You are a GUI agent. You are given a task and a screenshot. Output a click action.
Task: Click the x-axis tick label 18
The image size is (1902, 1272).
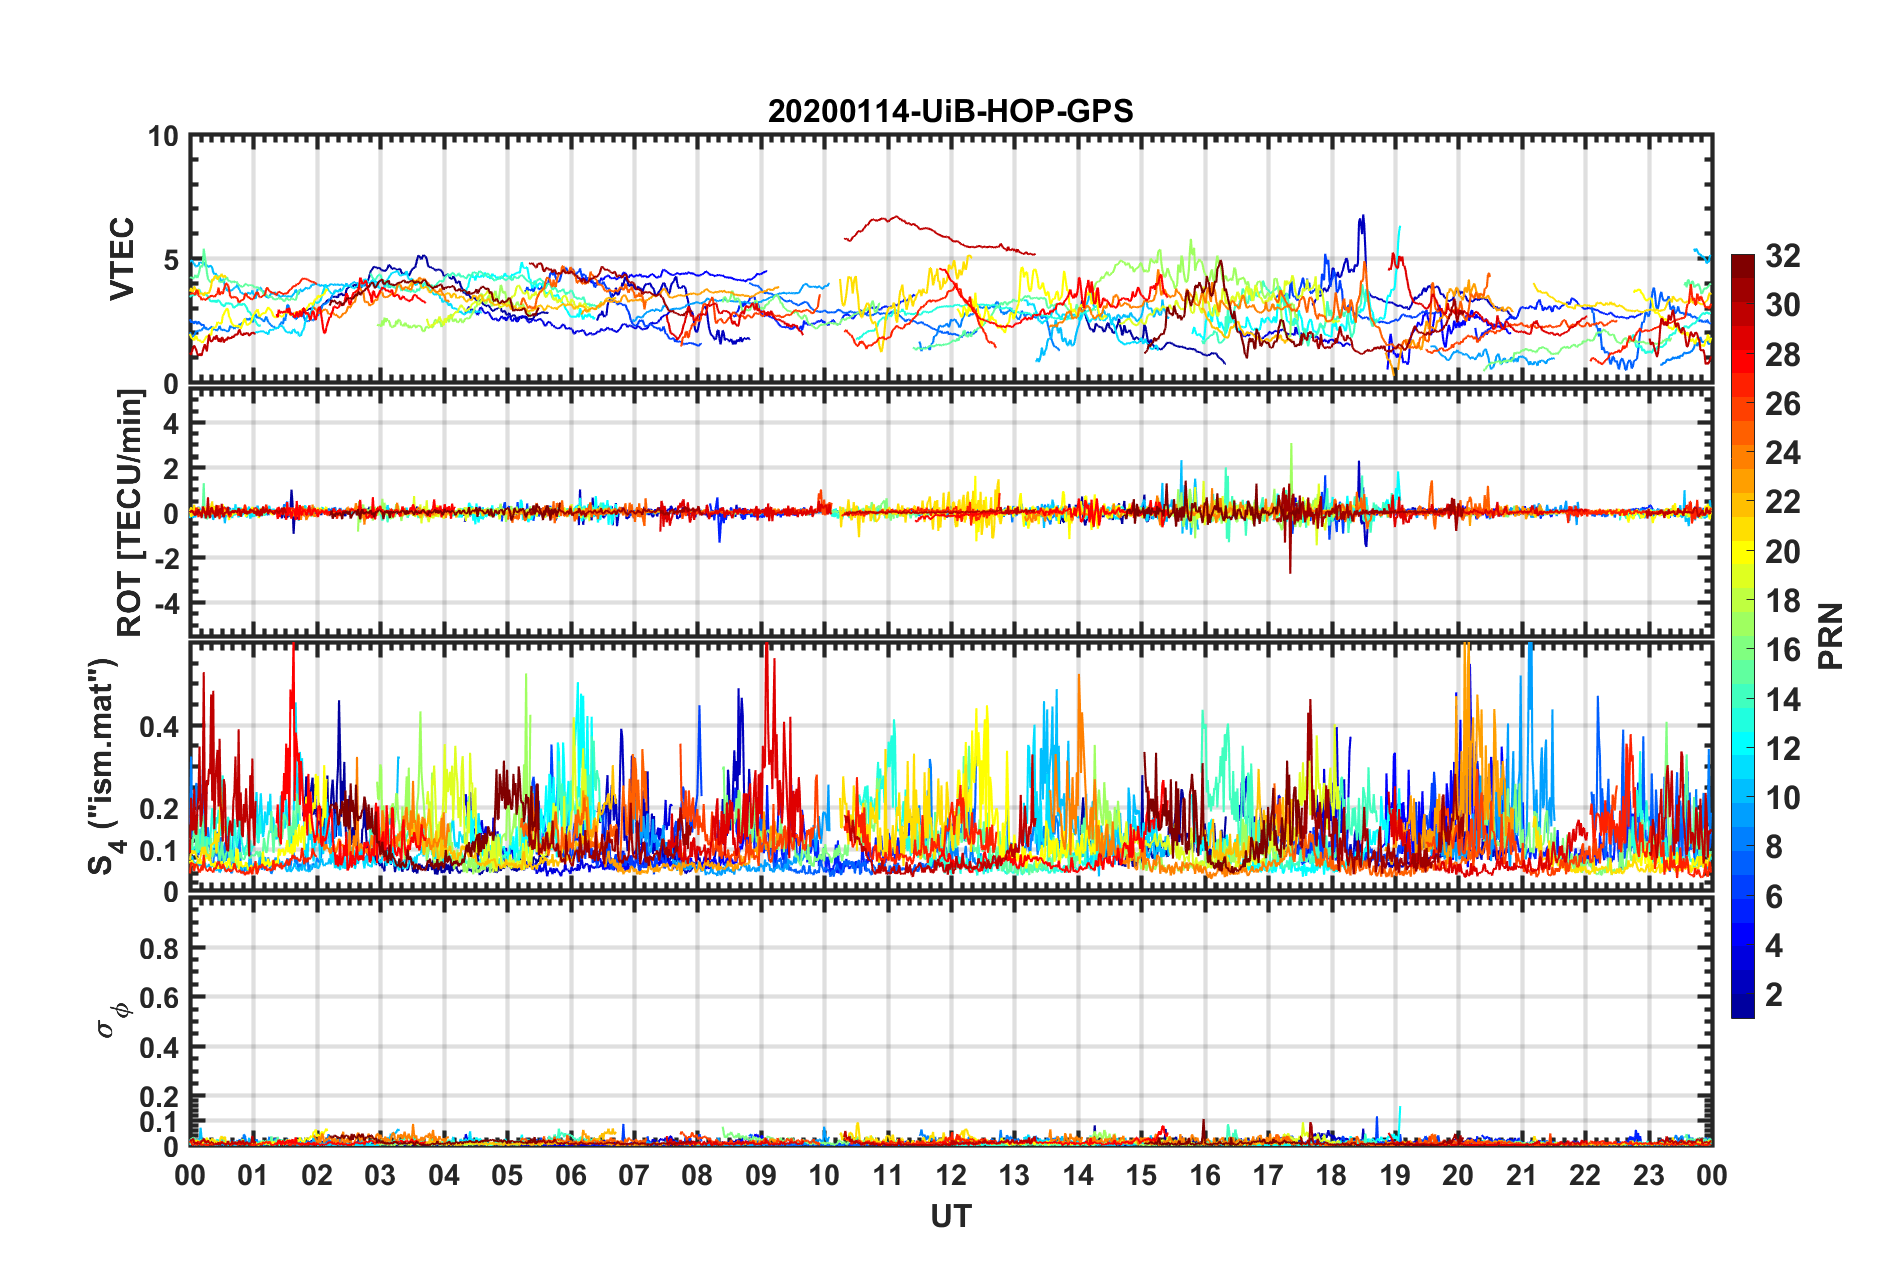coord(1331,1175)
